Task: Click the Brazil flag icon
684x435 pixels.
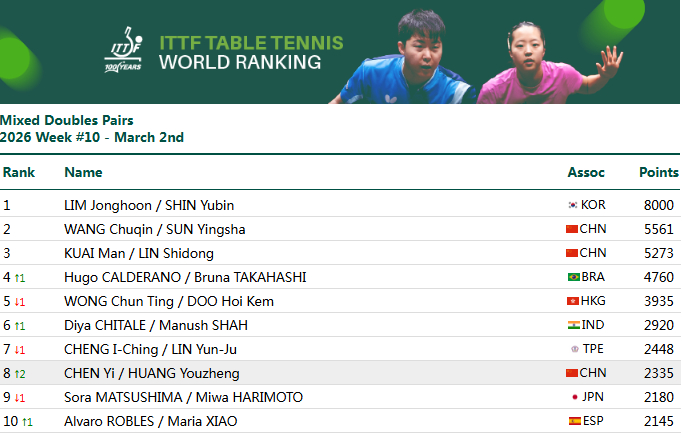Action: (573, 277)
